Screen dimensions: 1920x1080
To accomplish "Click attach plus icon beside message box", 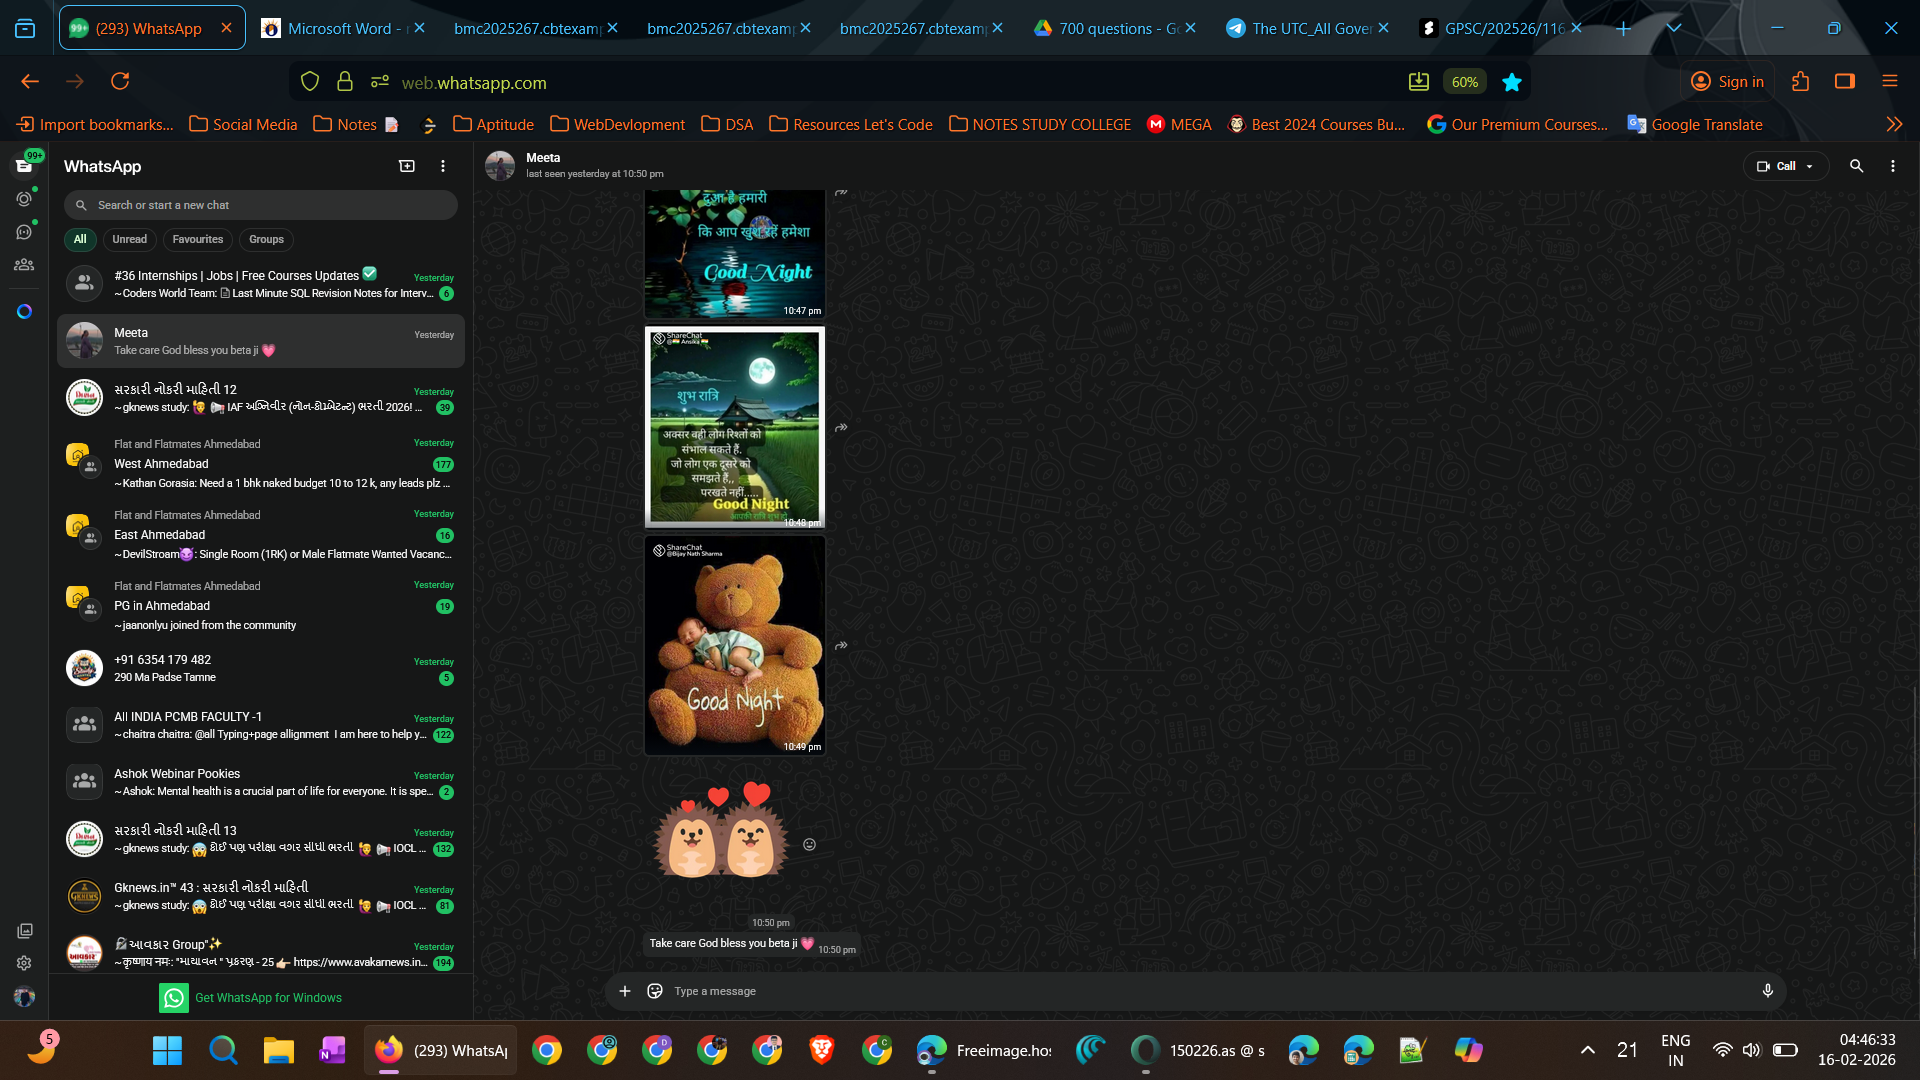I will (625, 991).
